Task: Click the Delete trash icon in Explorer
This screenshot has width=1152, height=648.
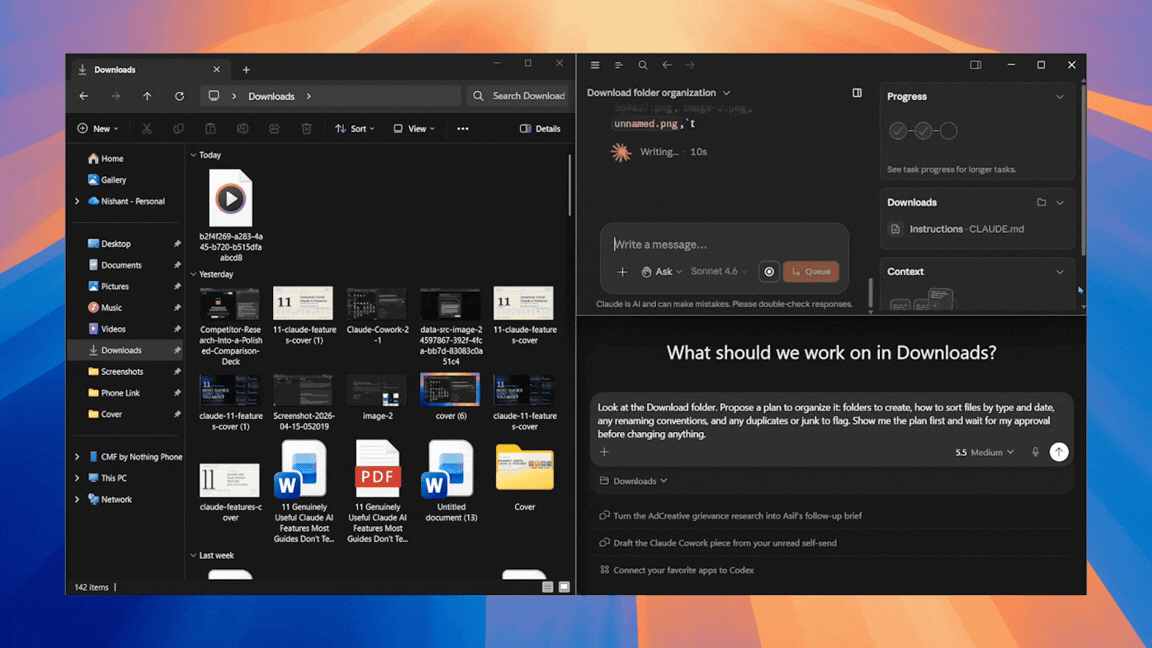Action: 306,129
